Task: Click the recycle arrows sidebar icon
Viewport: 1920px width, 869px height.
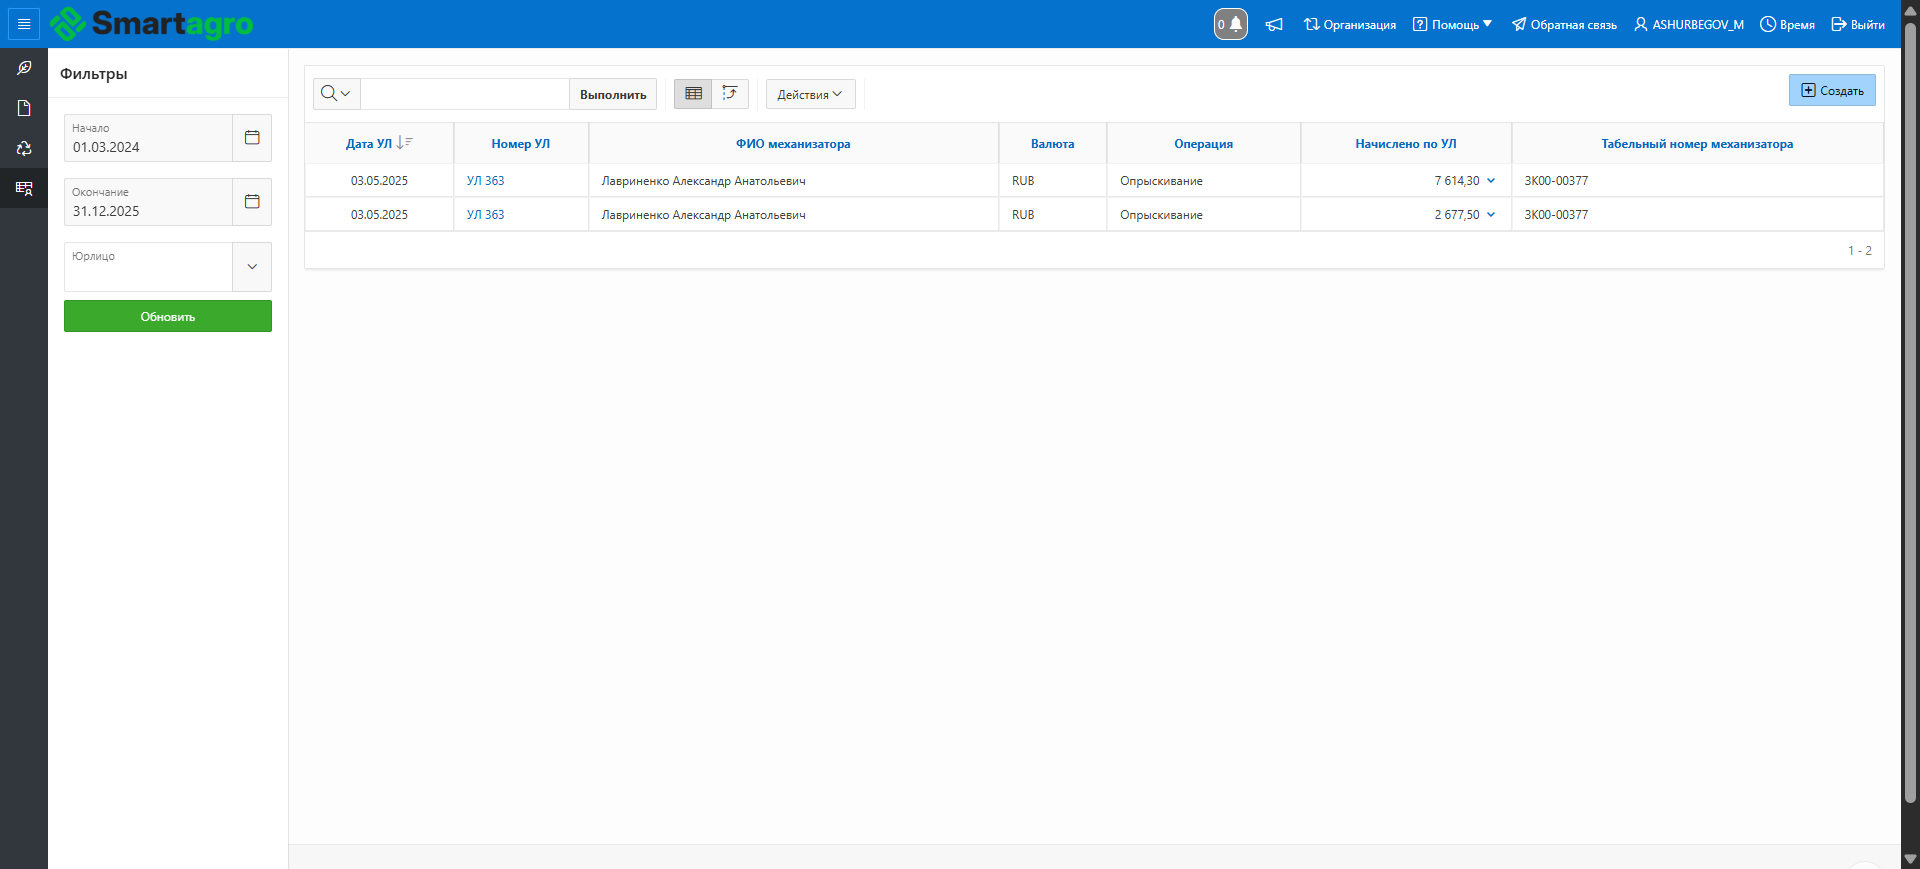Action: point(24,148)
